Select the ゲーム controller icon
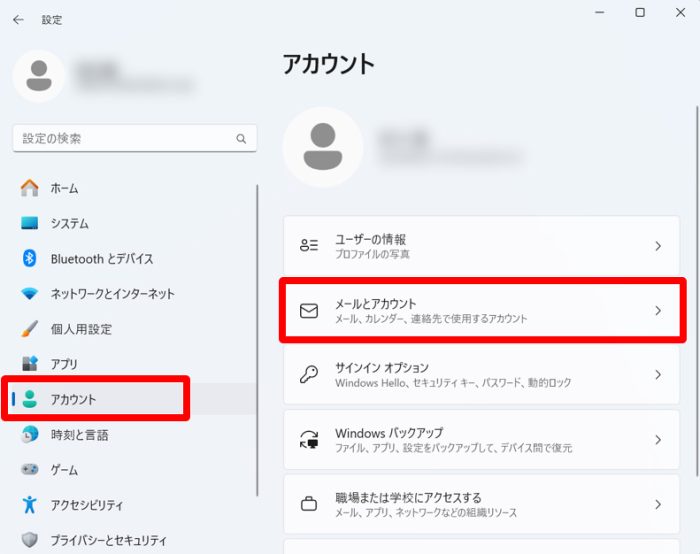The width and height of the screenshot is (700, 554). (30, 470)
